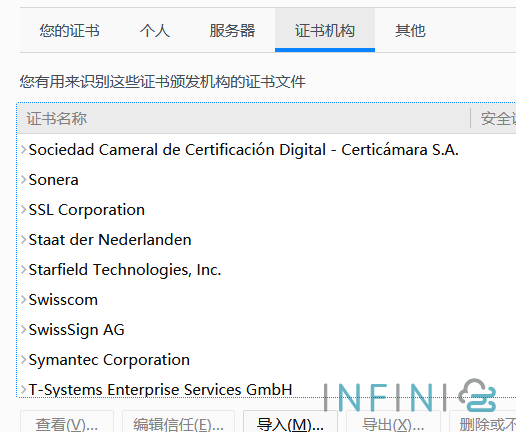Screen dimensions: 516x432
Task: Select the Starfield Technologies, Inc. row text
Action: 125,270
